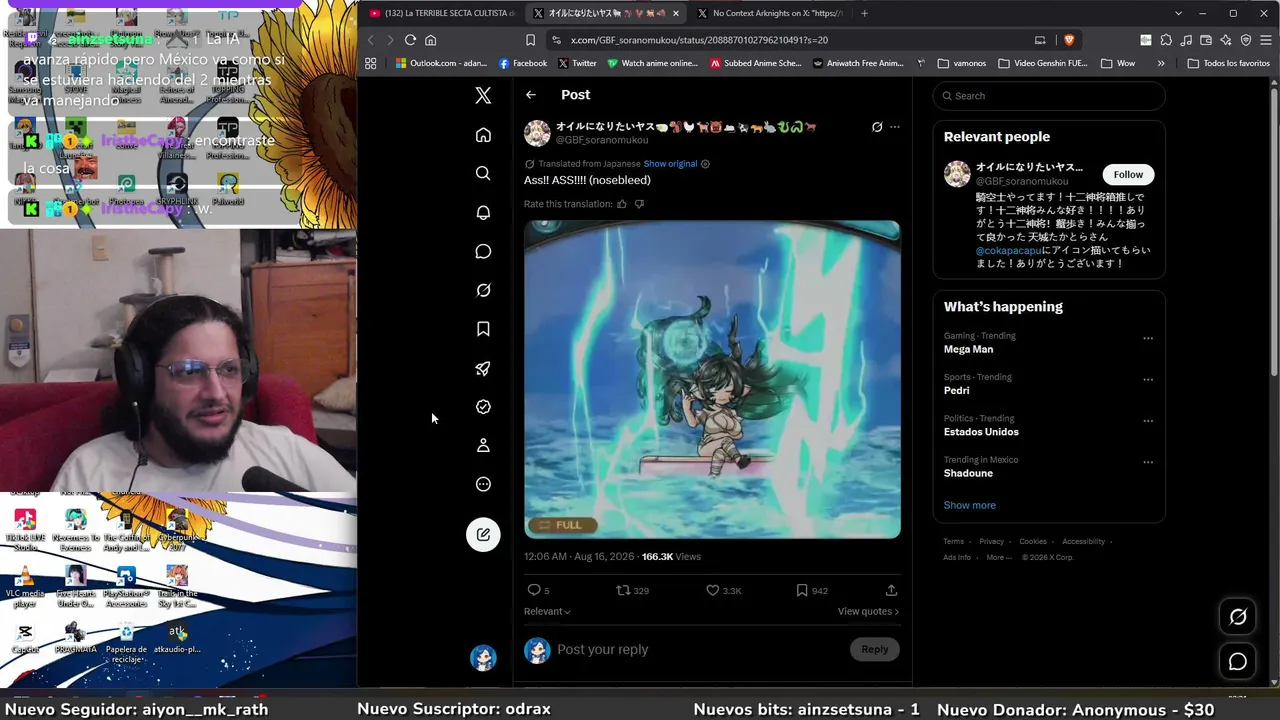Open translation settings gear icon
The width and height of the screenshot is (1280, 720).
pyautogui.click(x=705, y=164)
